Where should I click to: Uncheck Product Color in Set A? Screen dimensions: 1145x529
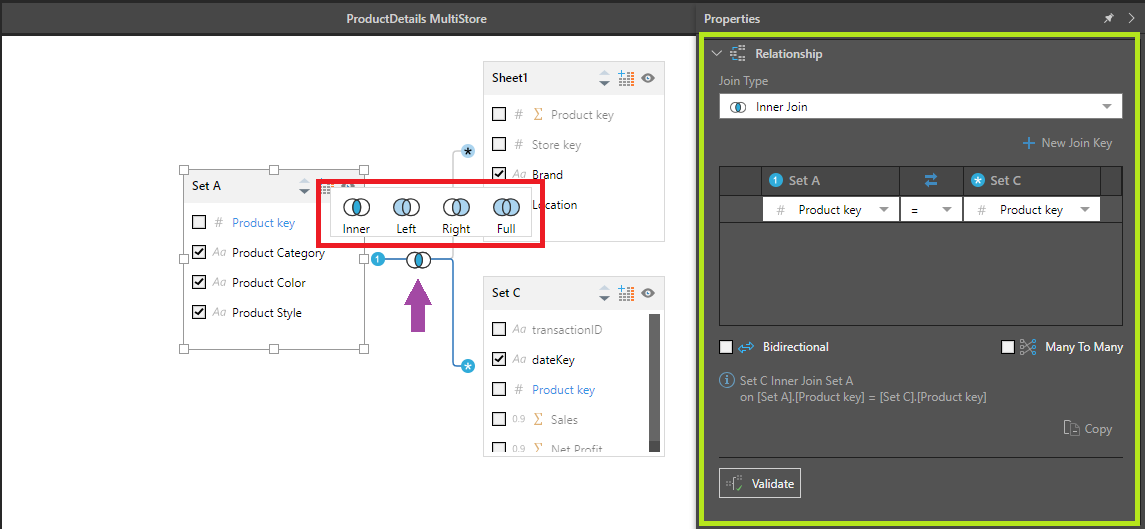point(199,282)
